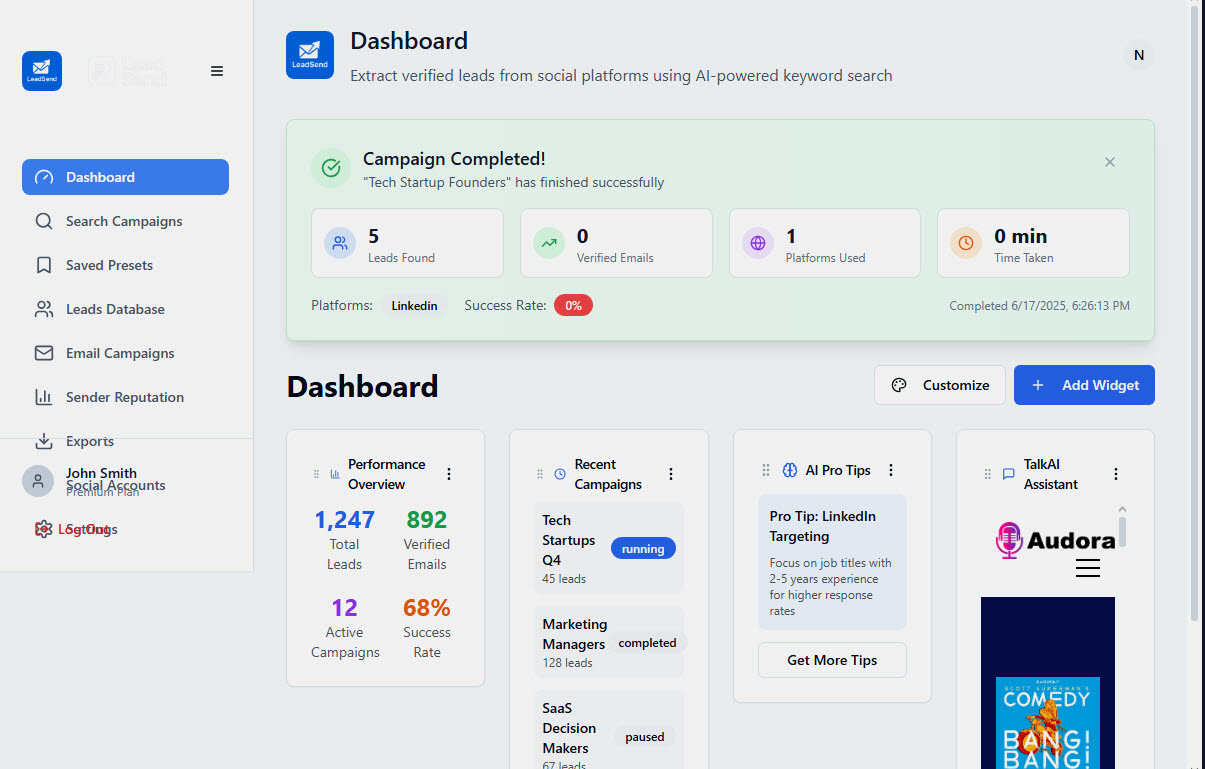Open Saved Presets
This screenshot has width=1205, height=769.
click(x=125, y=265)
